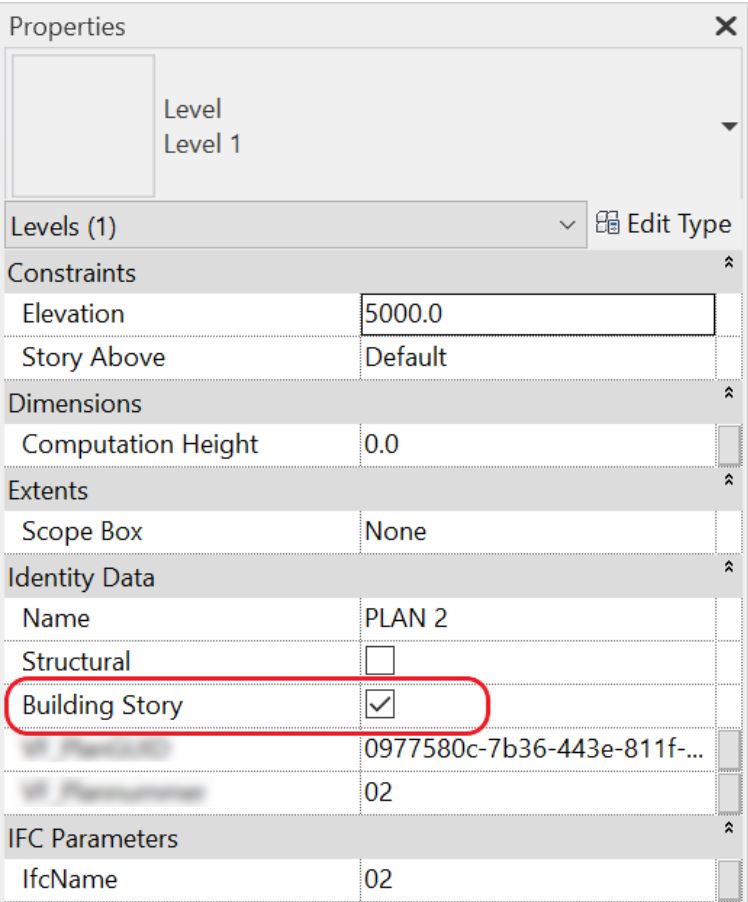Viewport: 748px width, 902px height.
Task: Click the IfcName value 02
Action: click(538, 880)
